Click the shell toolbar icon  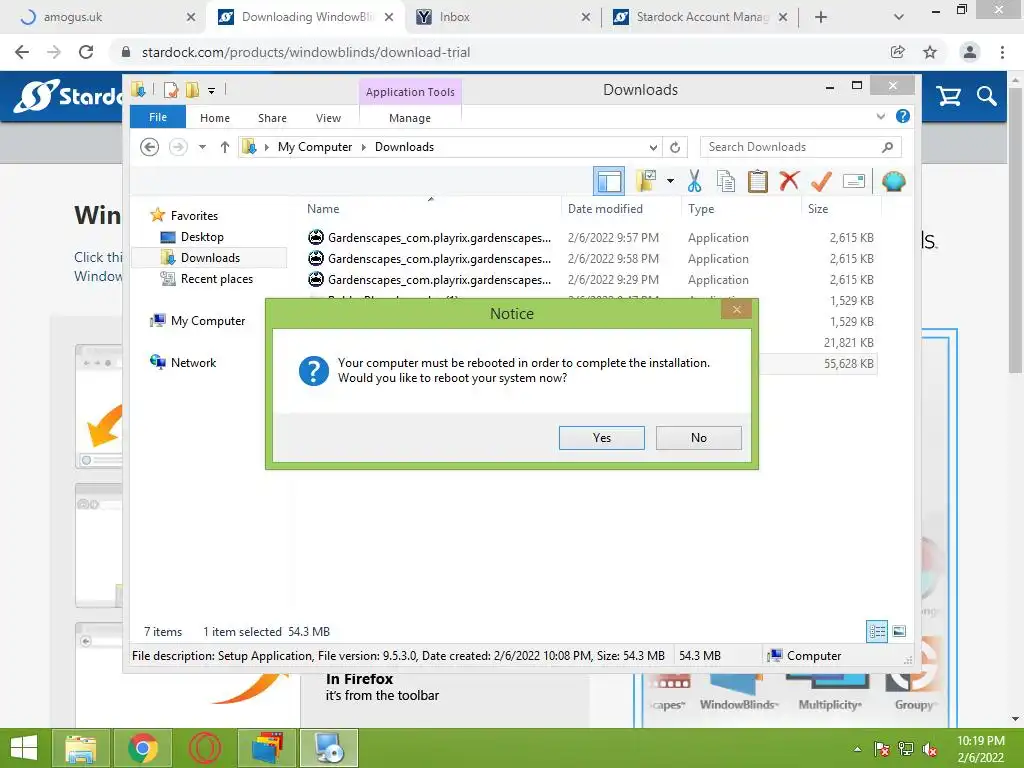click(893, 181)
